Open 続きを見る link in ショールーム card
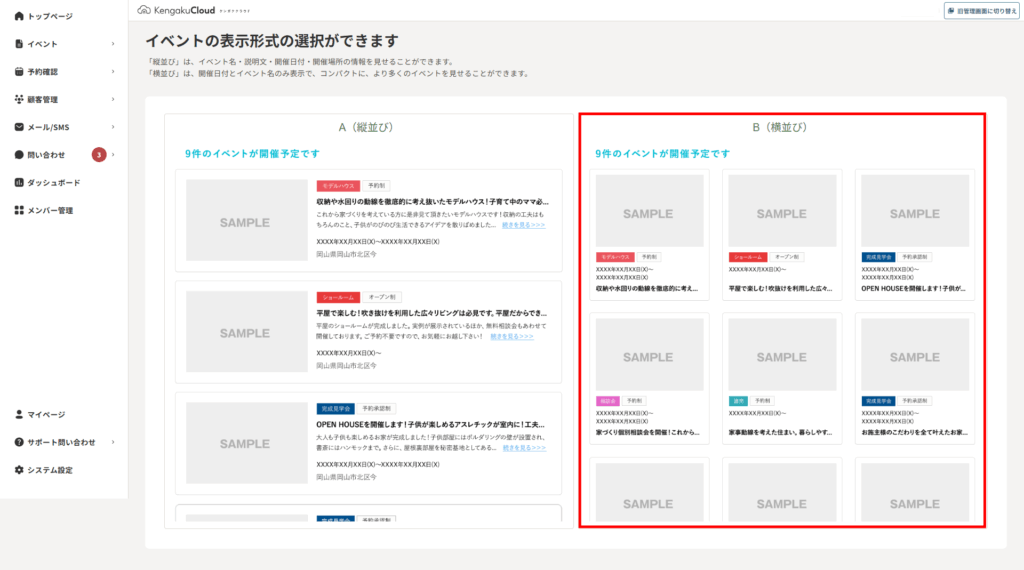Image resolution: width=1024 pixels, height=570 pixels. coord(512,336)
